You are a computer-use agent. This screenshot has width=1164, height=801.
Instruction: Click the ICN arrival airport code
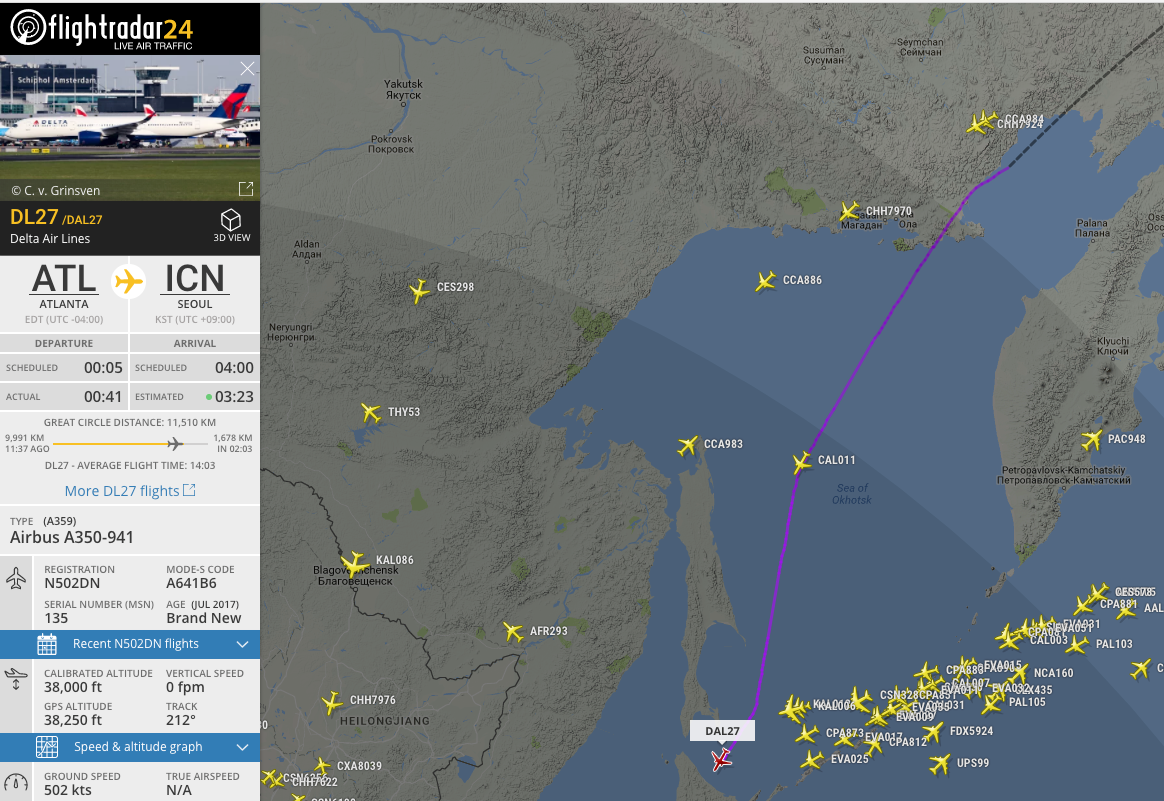[x=194, y=279]
